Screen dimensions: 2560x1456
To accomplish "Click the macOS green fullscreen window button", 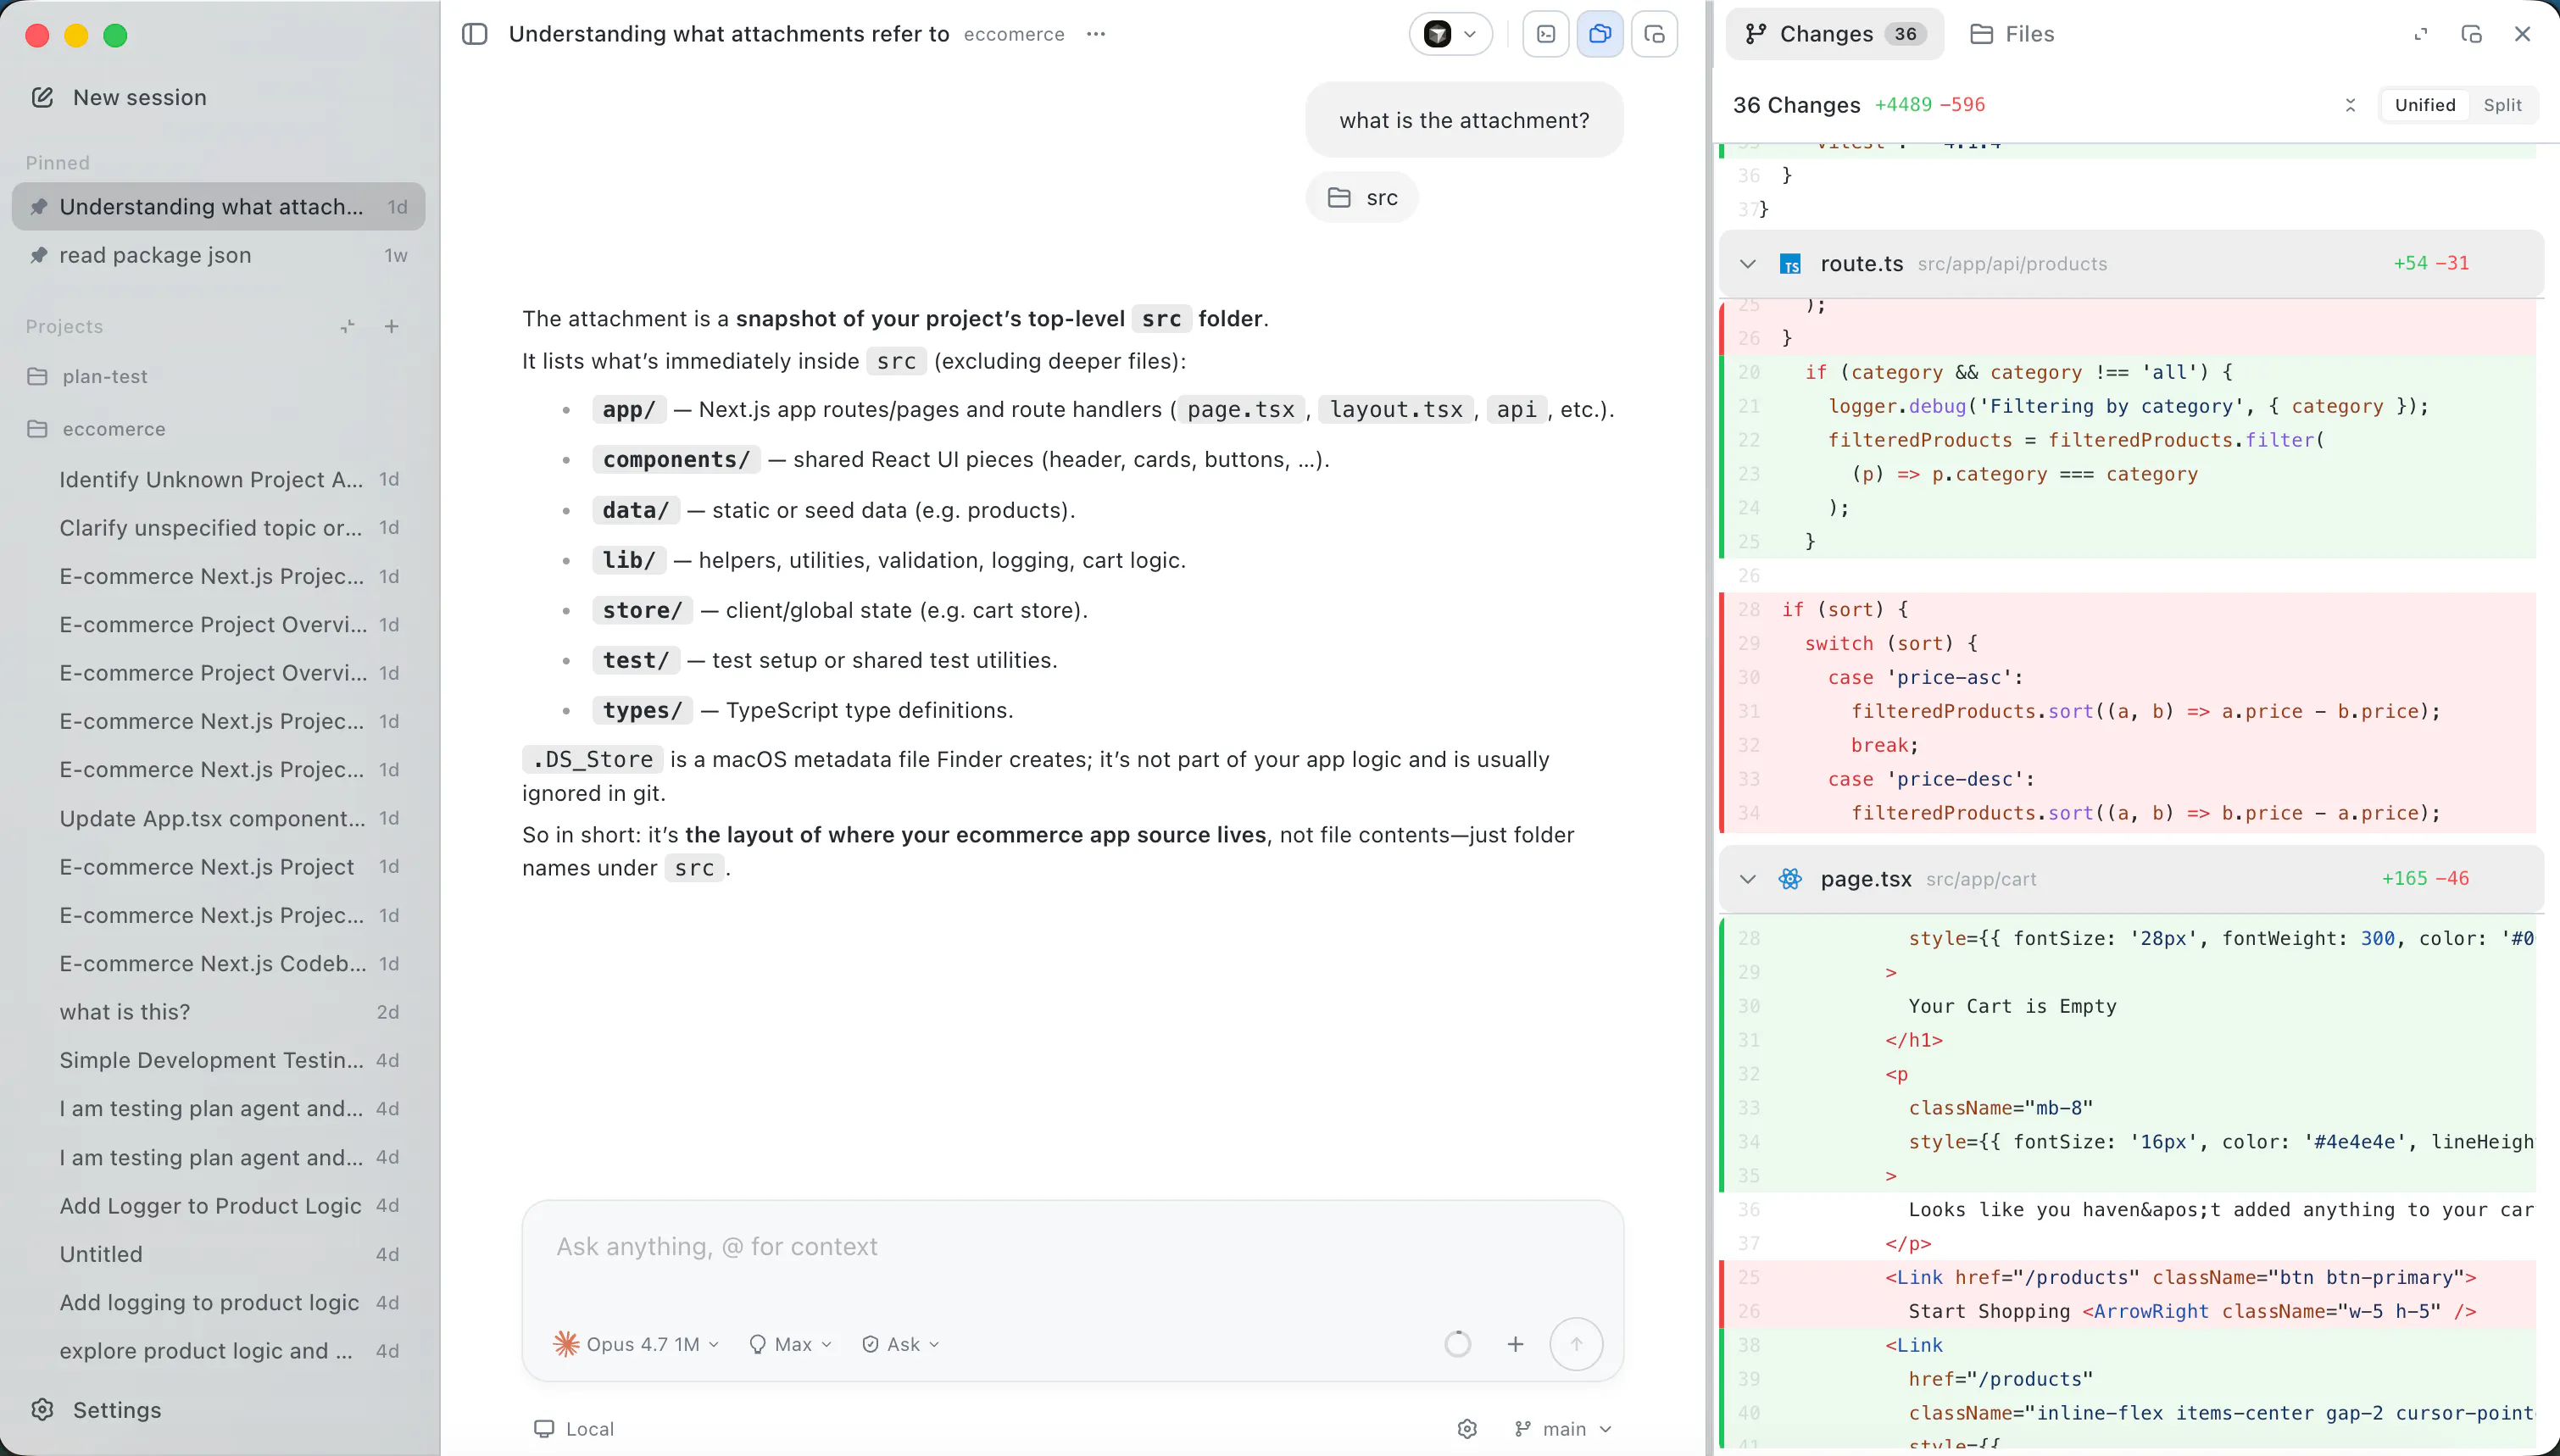I will [x=115, y=36].
